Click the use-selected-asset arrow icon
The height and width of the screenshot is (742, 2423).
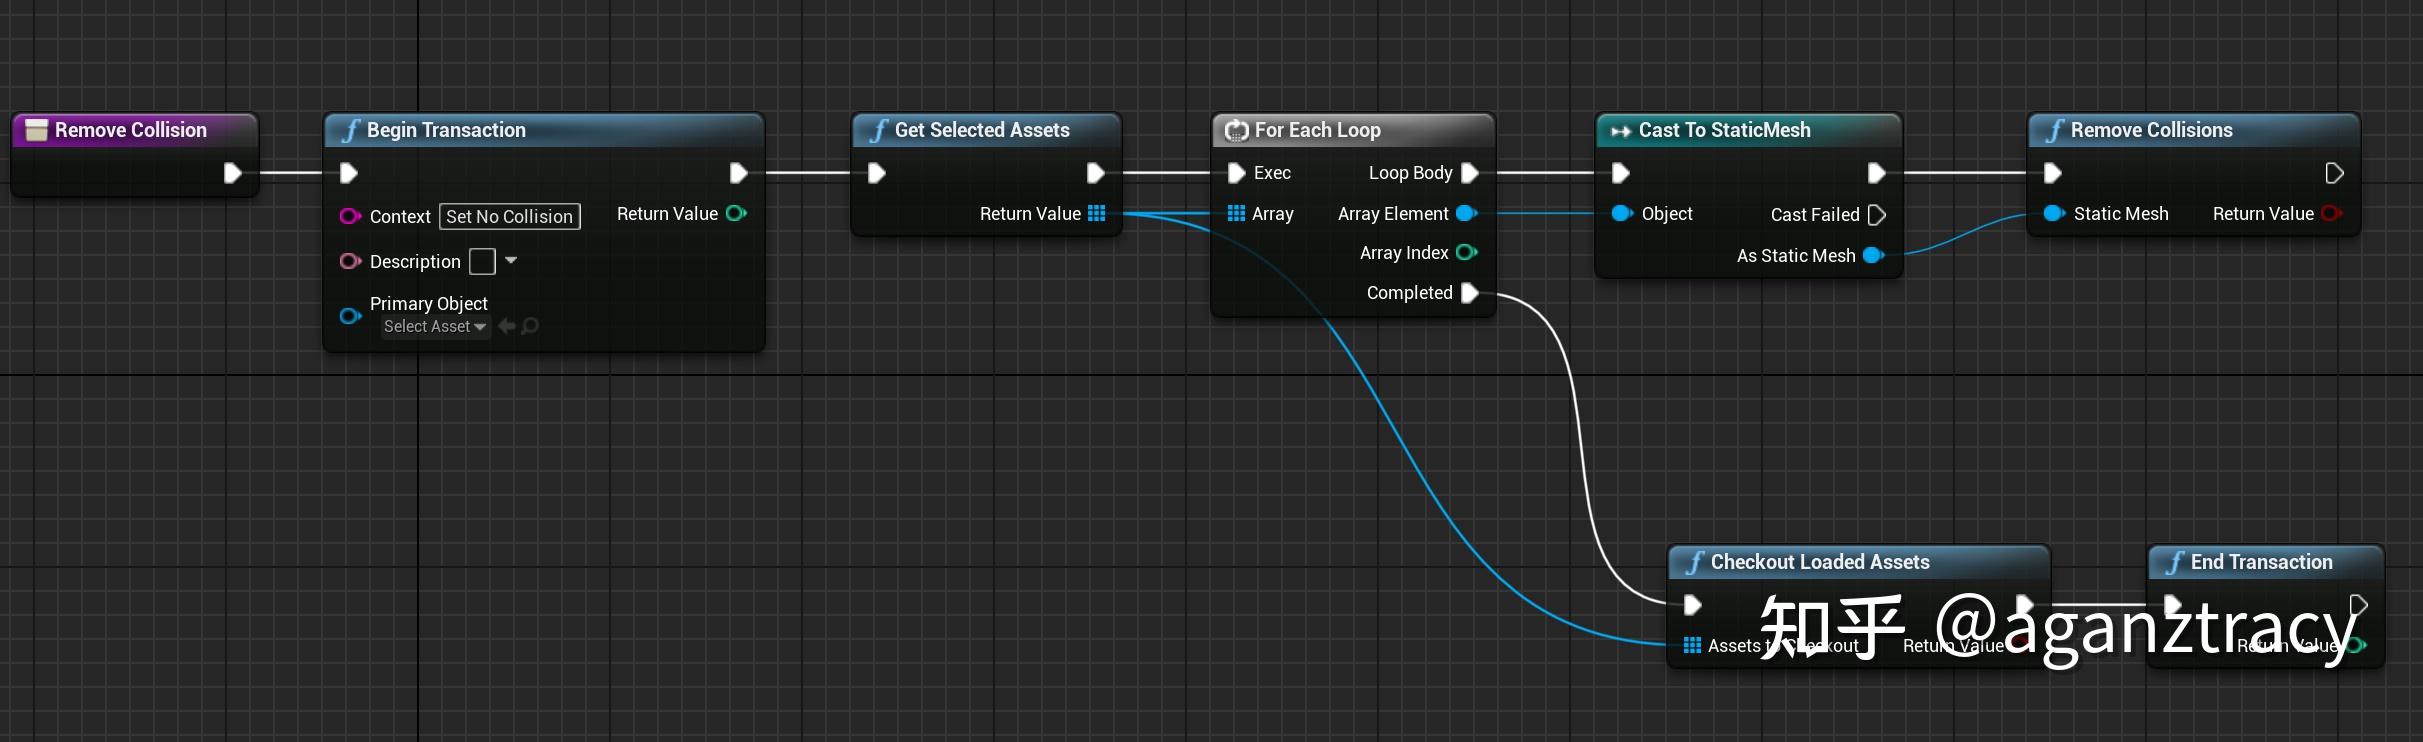(x=506, y=326)
